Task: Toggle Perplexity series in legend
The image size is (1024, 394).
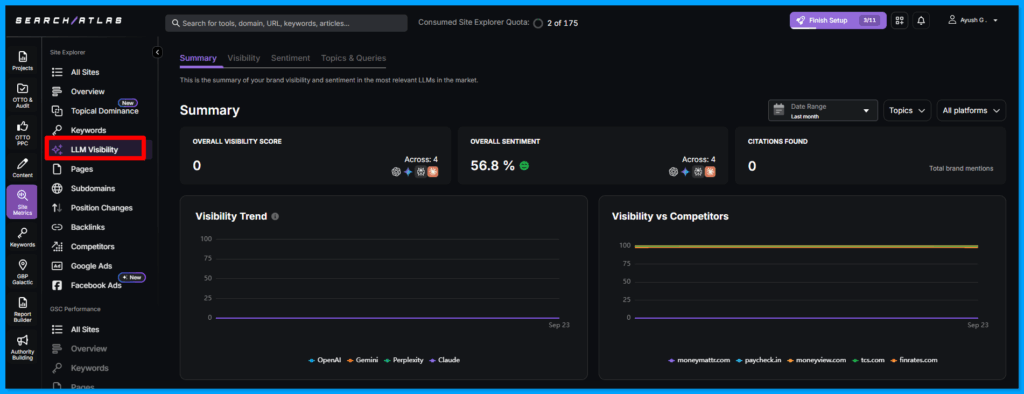Action: coord(404,360)
